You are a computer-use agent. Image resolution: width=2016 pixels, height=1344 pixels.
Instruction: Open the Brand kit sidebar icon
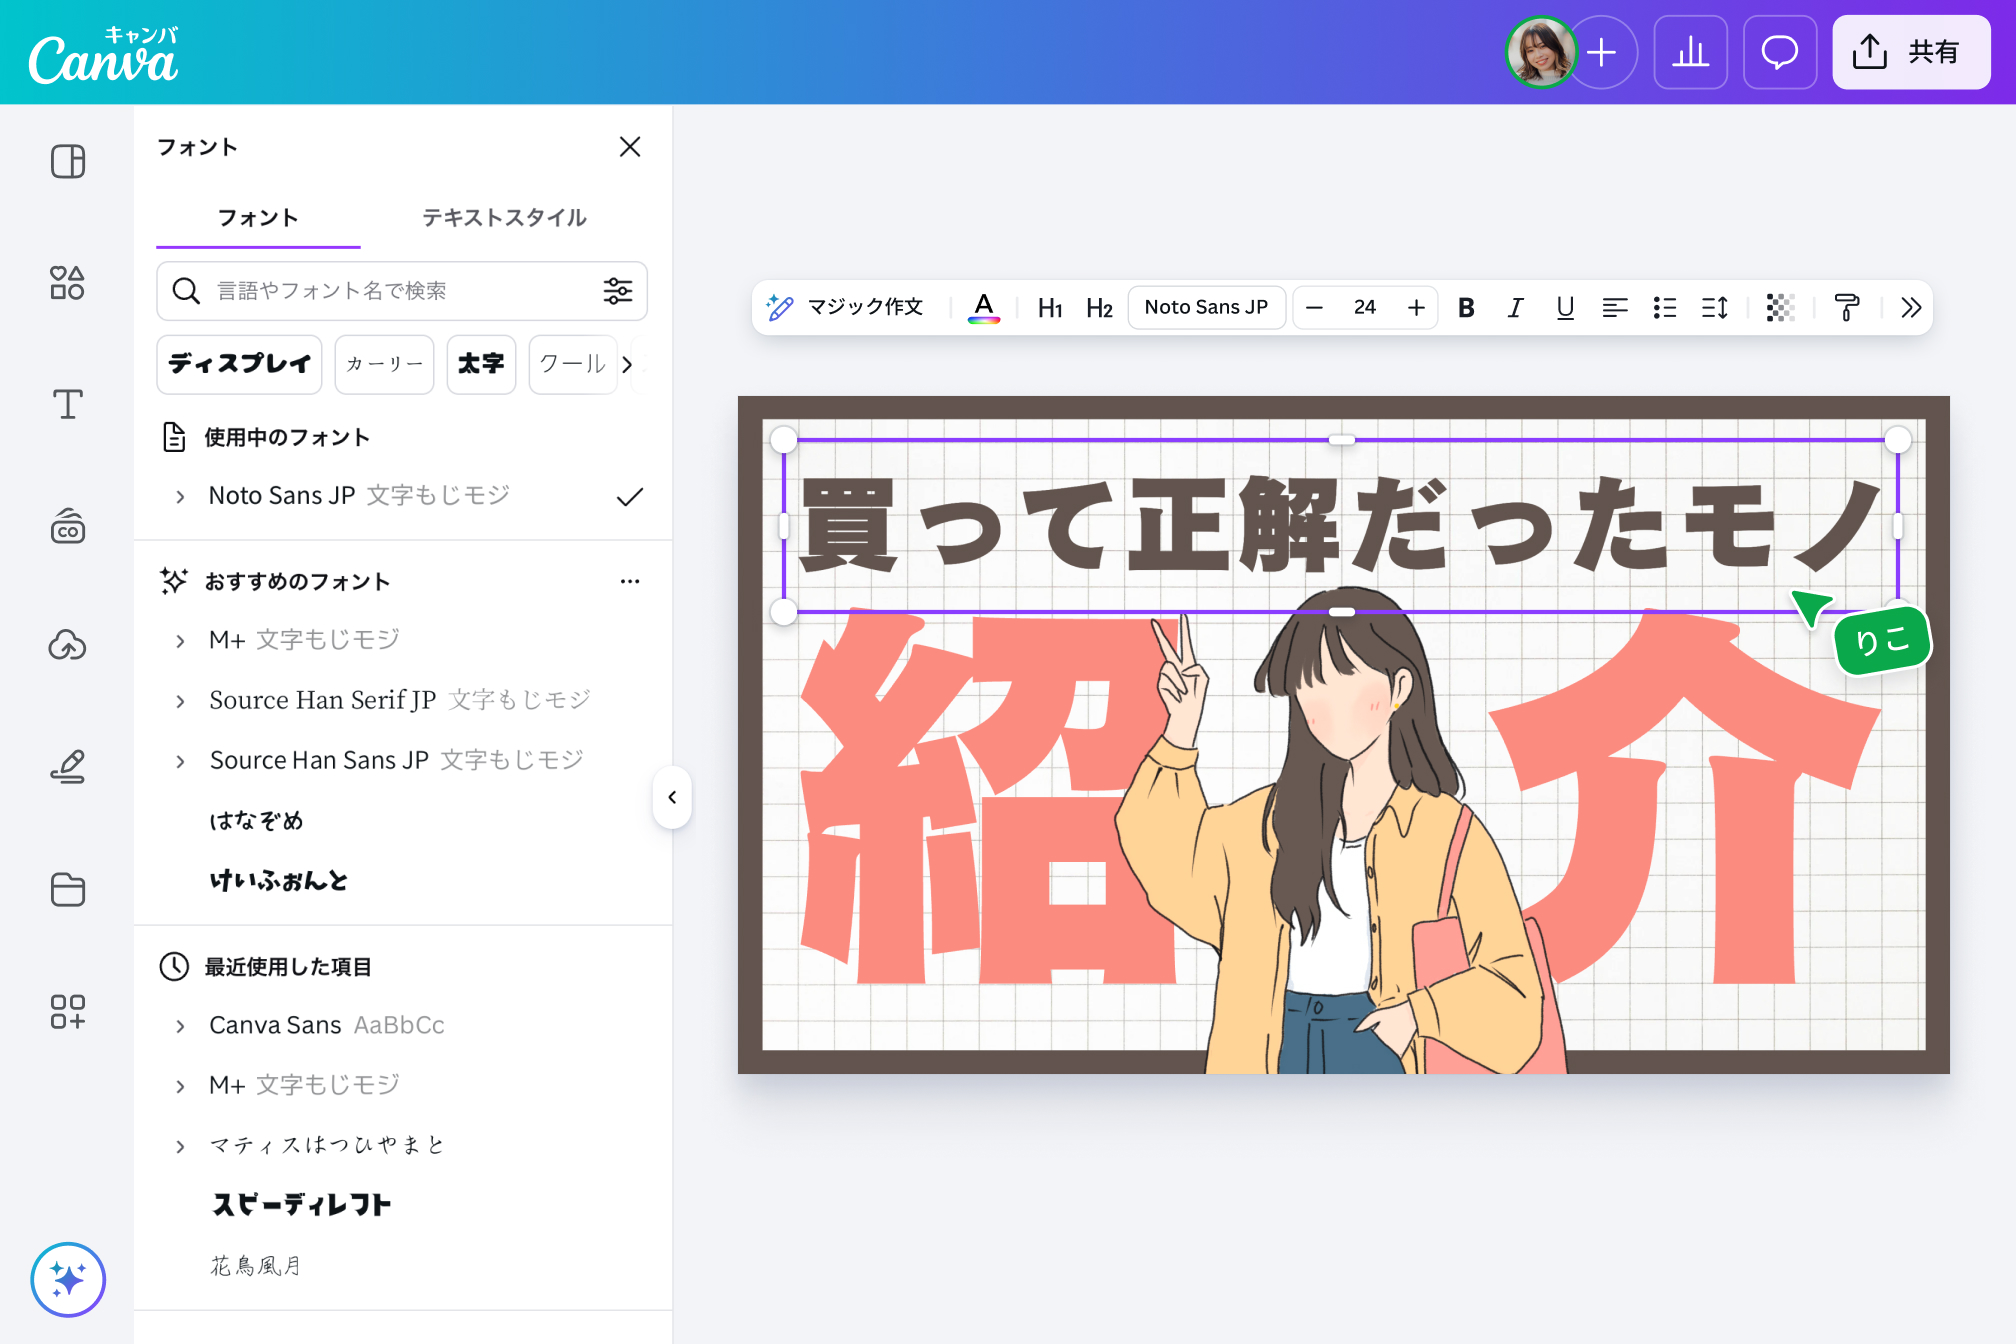point(68,526)
